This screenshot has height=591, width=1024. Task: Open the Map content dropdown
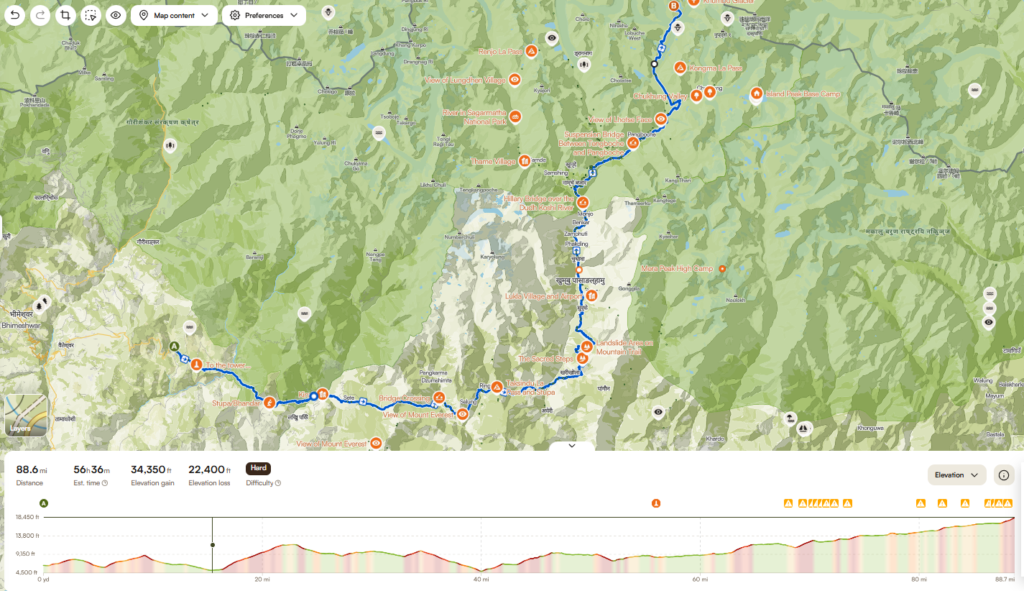[174, 15]
